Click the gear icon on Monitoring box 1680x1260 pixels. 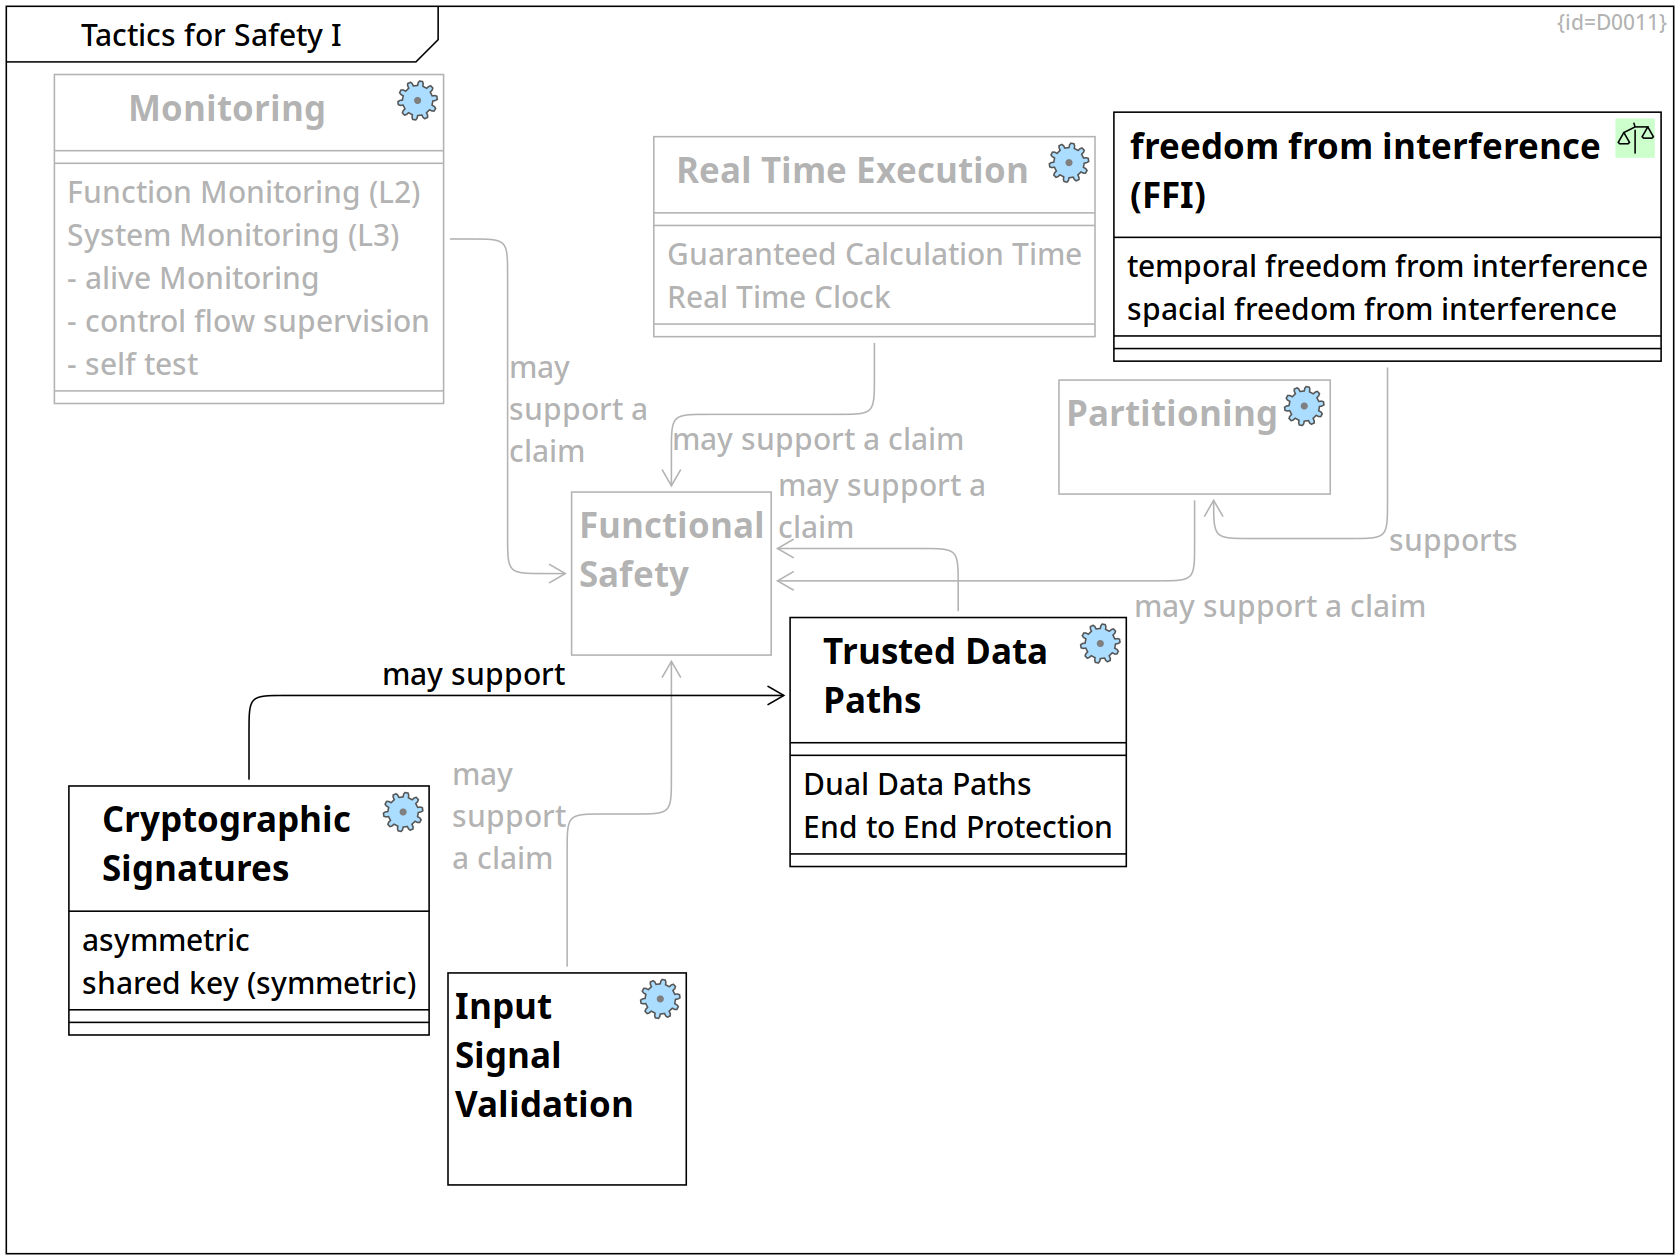coord(417,100)
